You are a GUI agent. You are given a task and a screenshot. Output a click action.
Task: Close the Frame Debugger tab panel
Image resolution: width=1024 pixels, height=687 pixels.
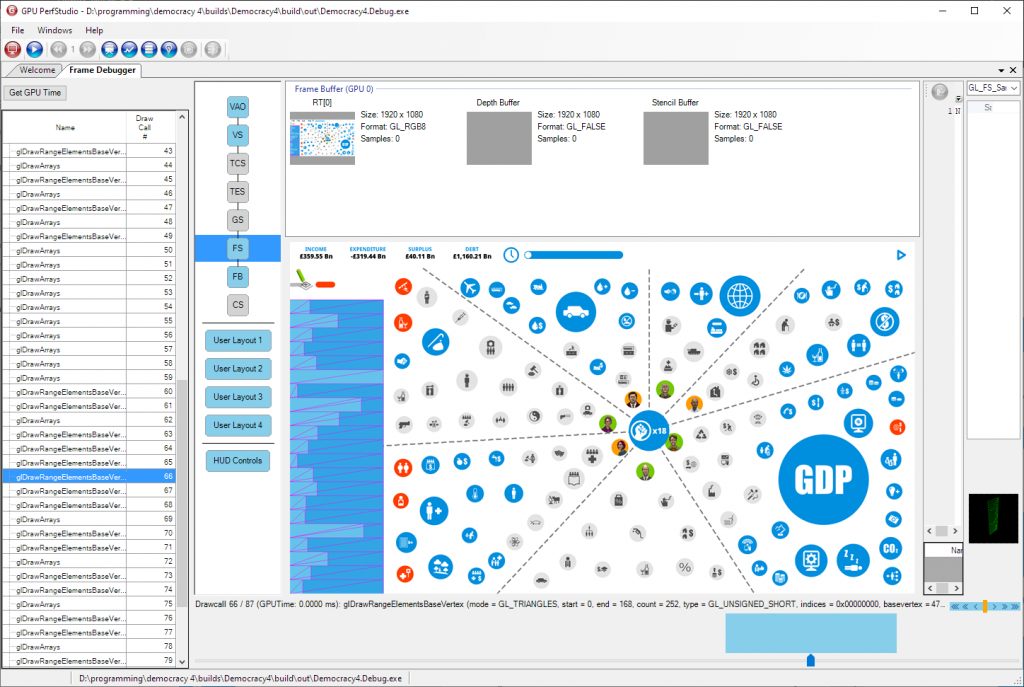click(x=1013, y=70)
